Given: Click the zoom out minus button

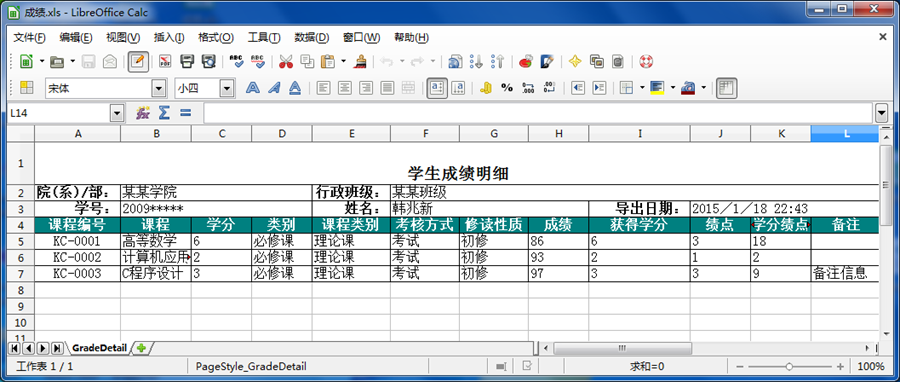Looking at the screenshot, I should (740, 367).
